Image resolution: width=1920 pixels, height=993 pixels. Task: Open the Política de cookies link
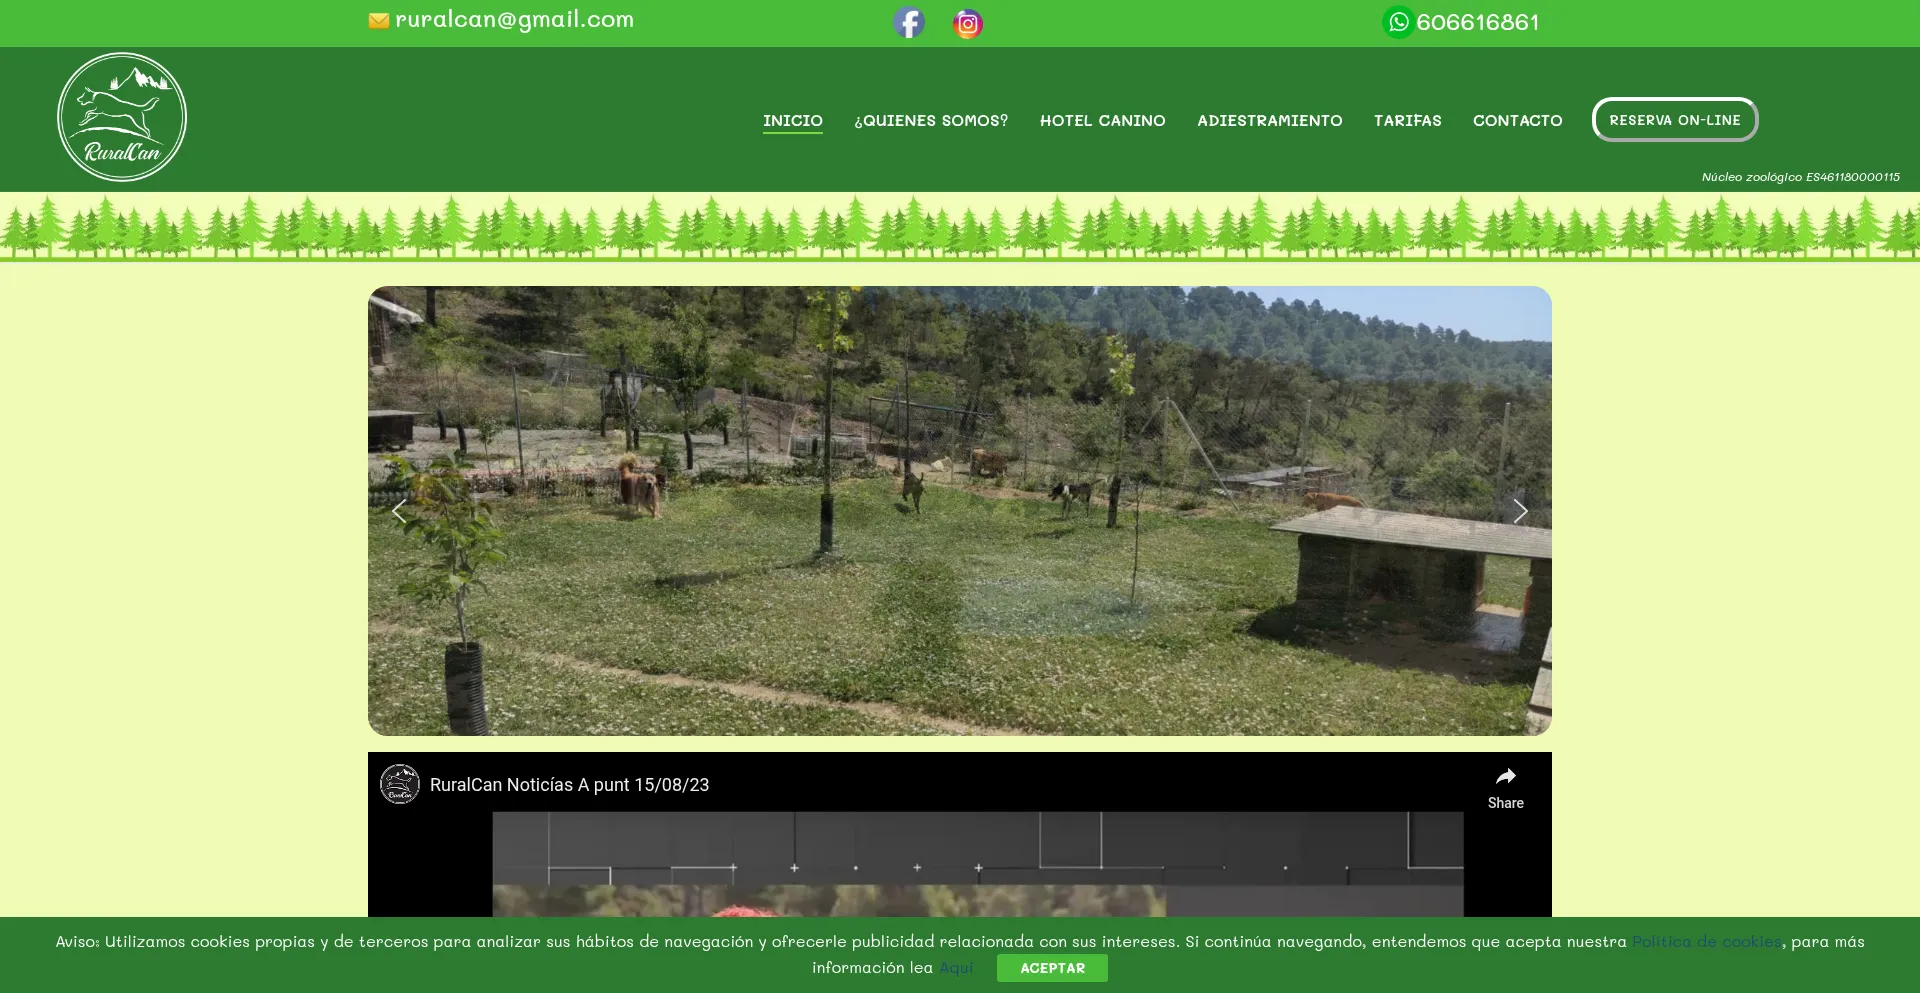[1705, 941]
